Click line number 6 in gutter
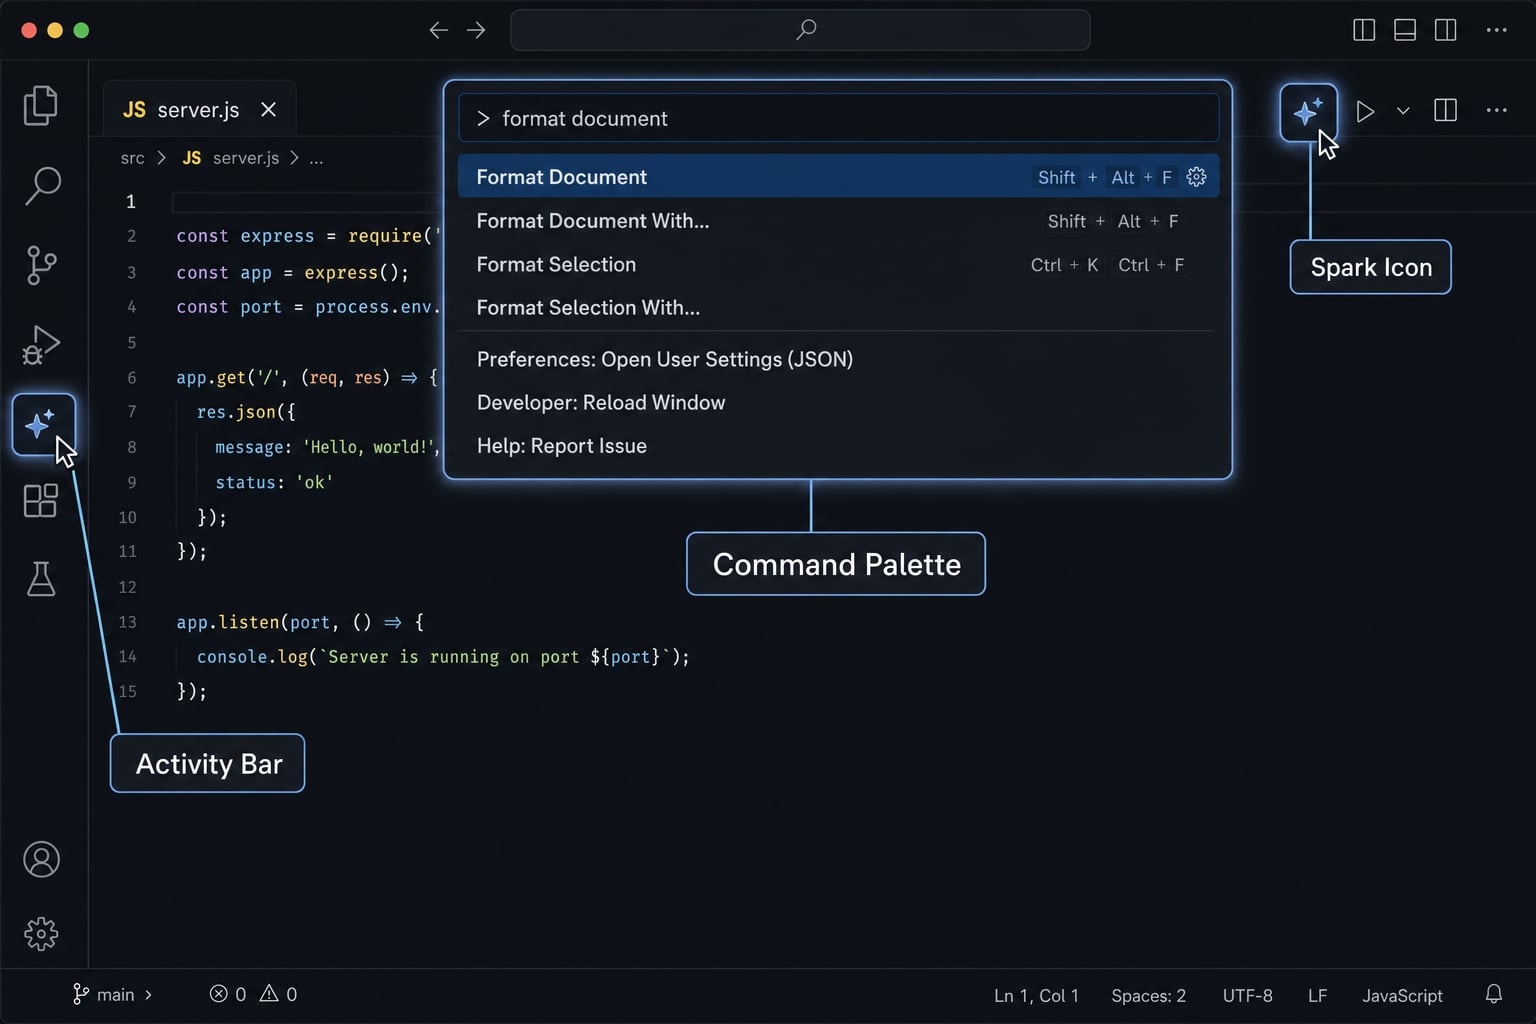 coord(131,378)
